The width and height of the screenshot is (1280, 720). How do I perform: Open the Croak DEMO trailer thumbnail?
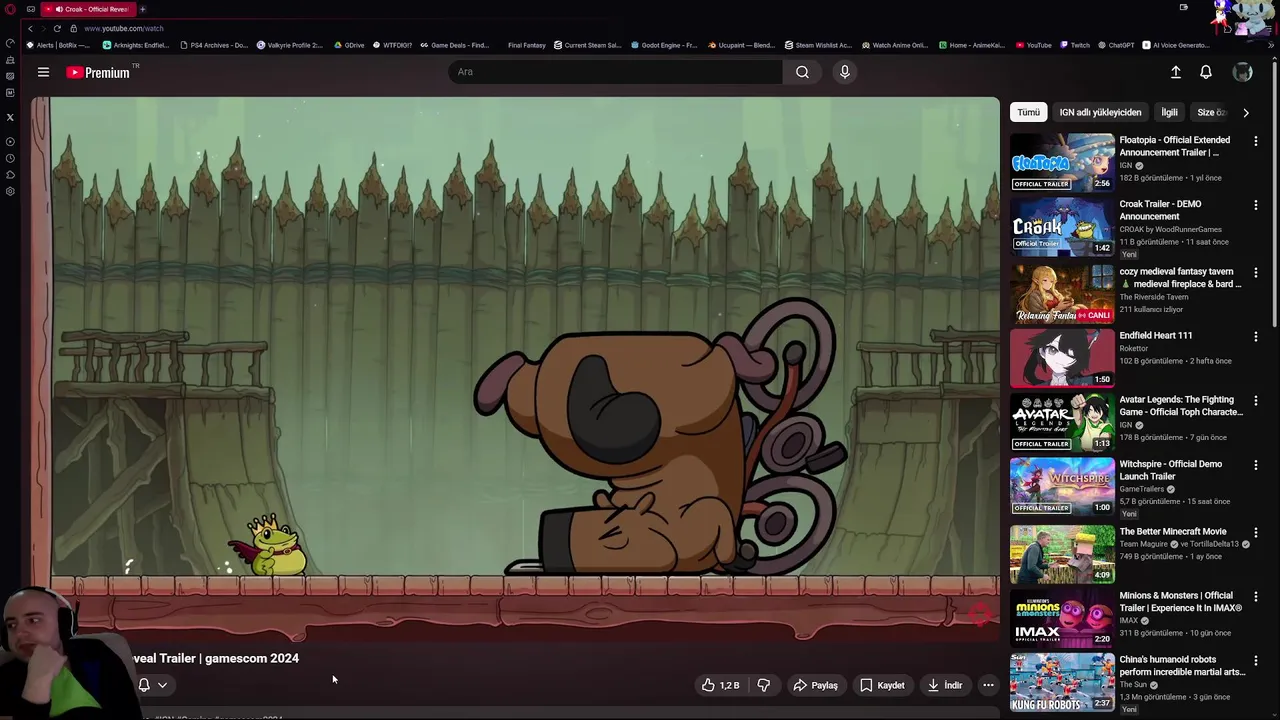(x=1062, y=227)
